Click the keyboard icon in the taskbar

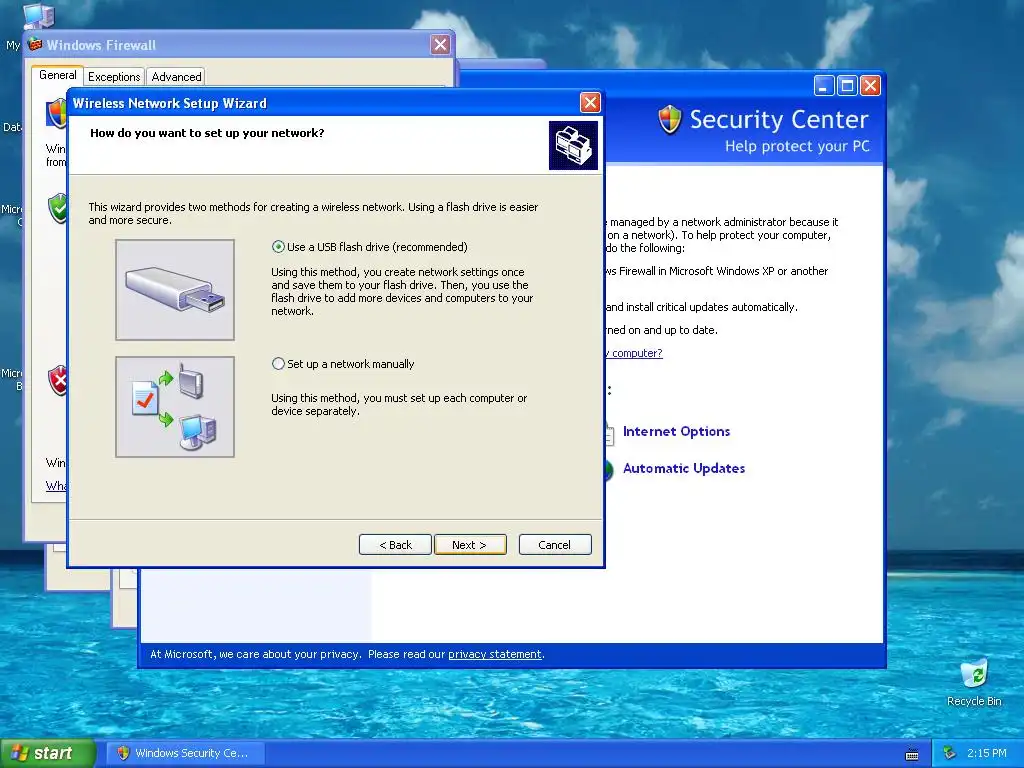coord(912,754)
